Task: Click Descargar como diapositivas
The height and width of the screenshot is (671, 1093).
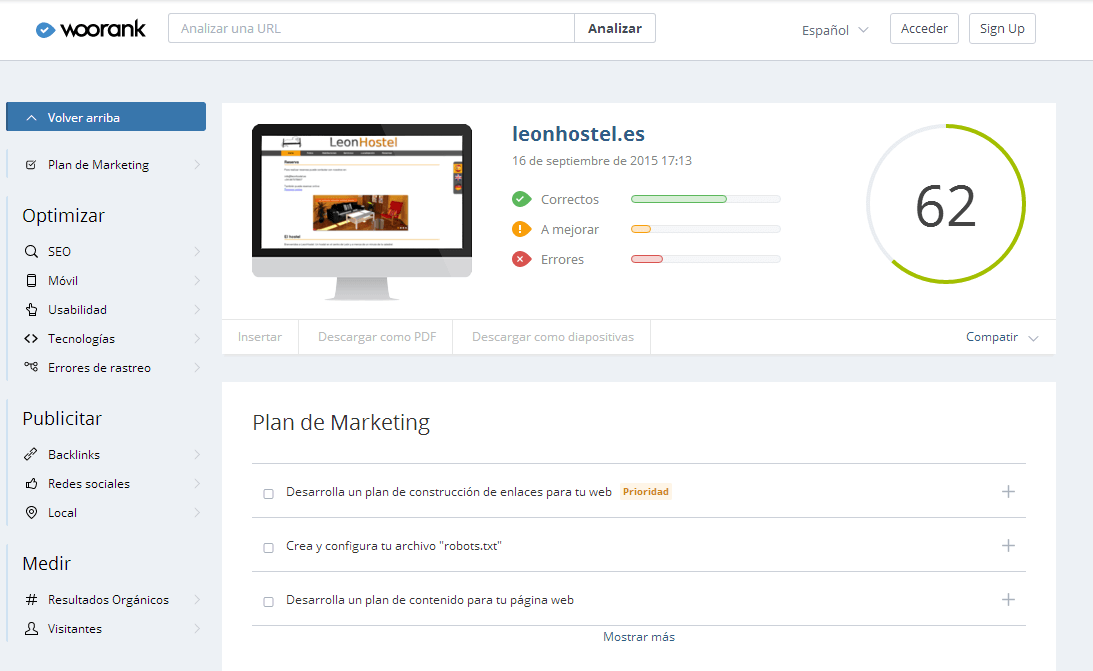Action: click(552, 337)
